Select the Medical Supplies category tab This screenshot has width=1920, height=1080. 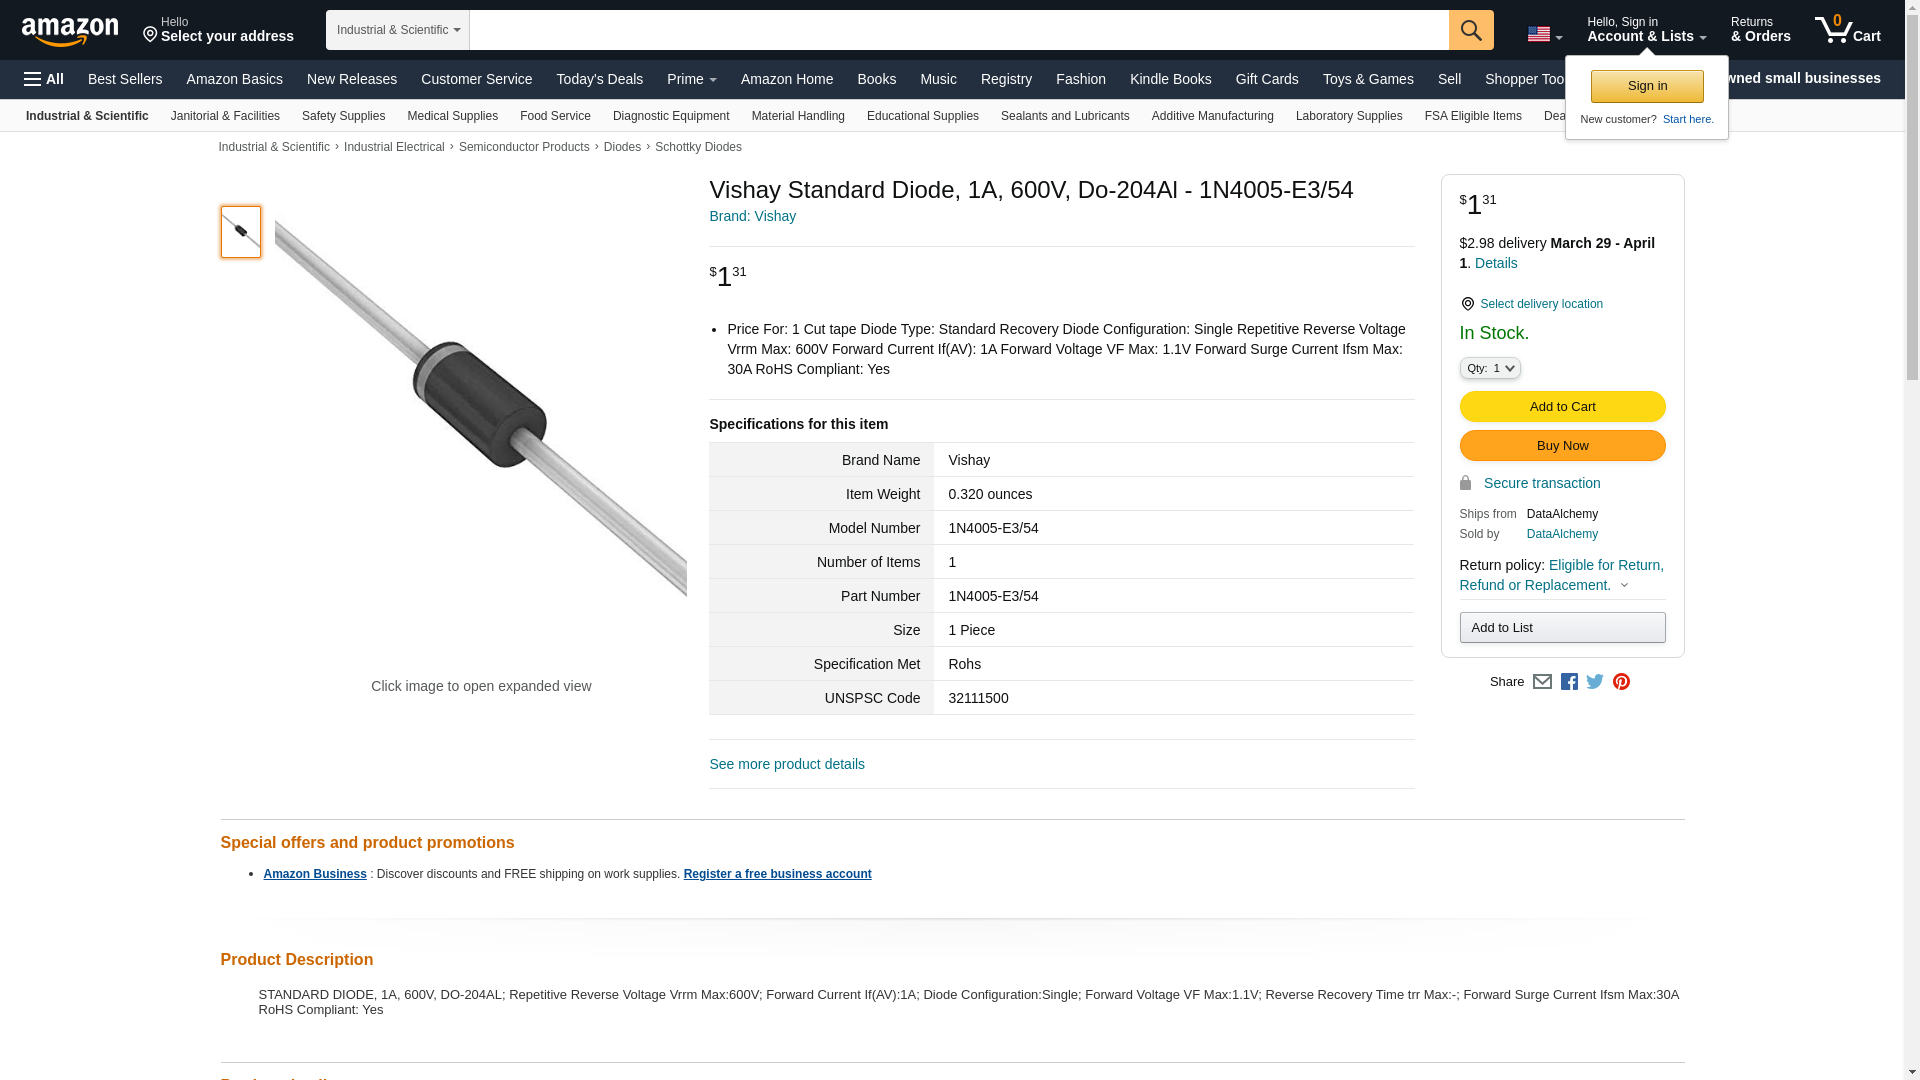[x=452, y=116]
